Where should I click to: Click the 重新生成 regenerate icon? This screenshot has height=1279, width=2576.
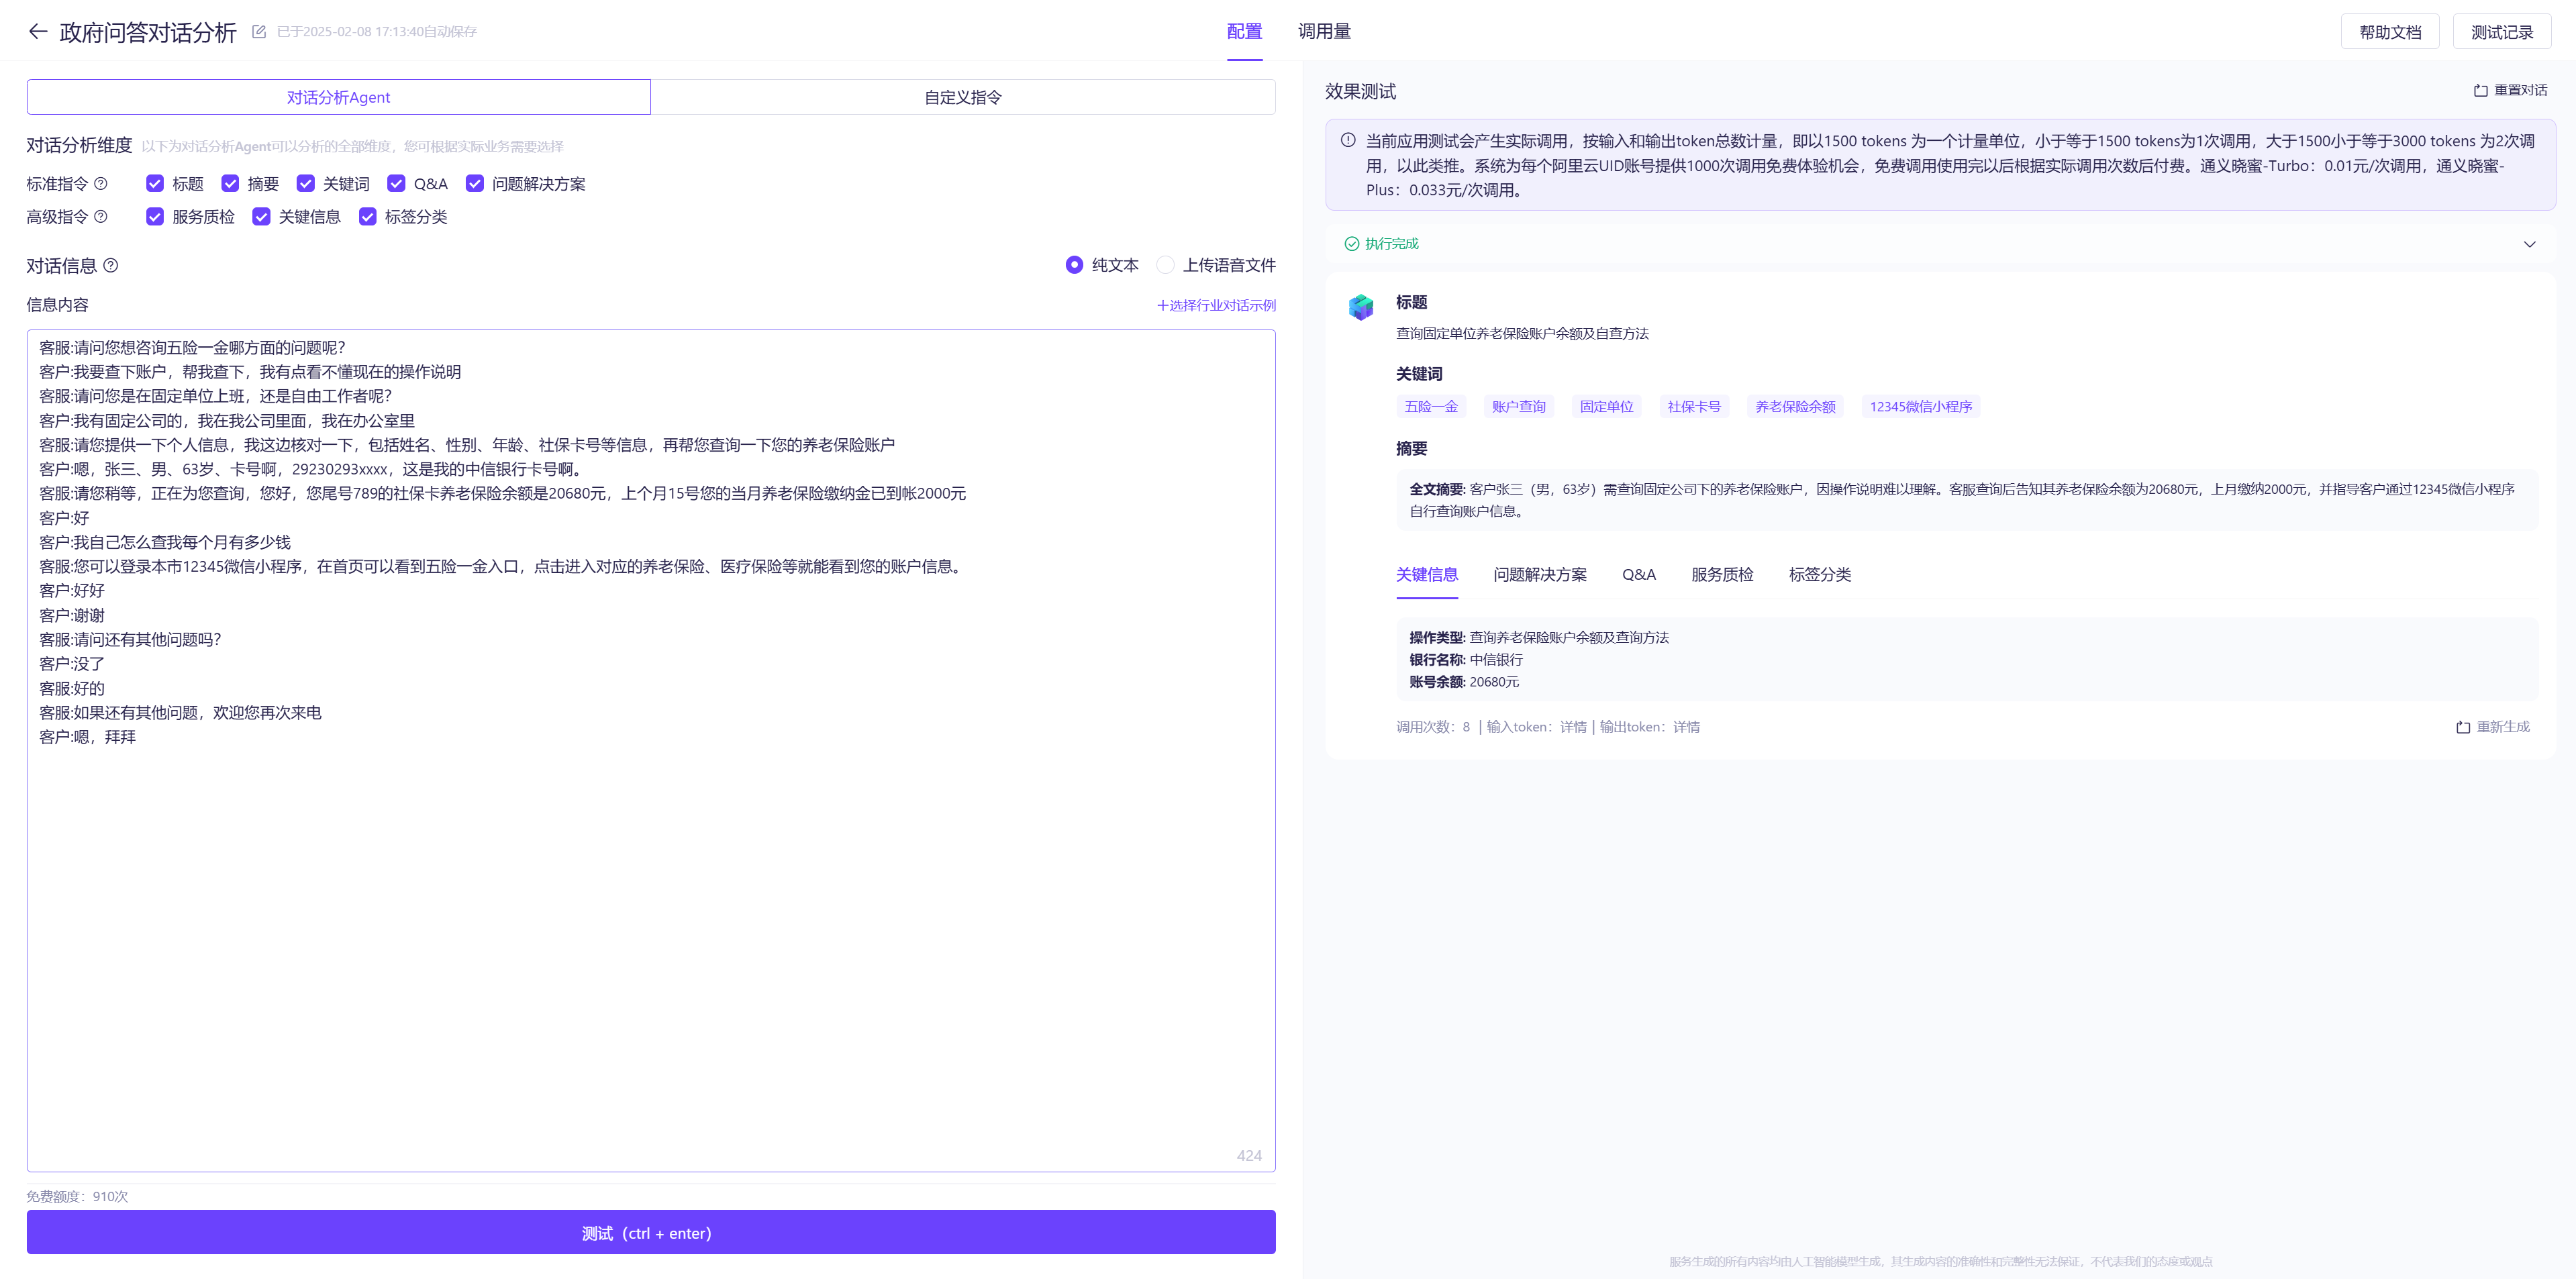point(2463,727)
